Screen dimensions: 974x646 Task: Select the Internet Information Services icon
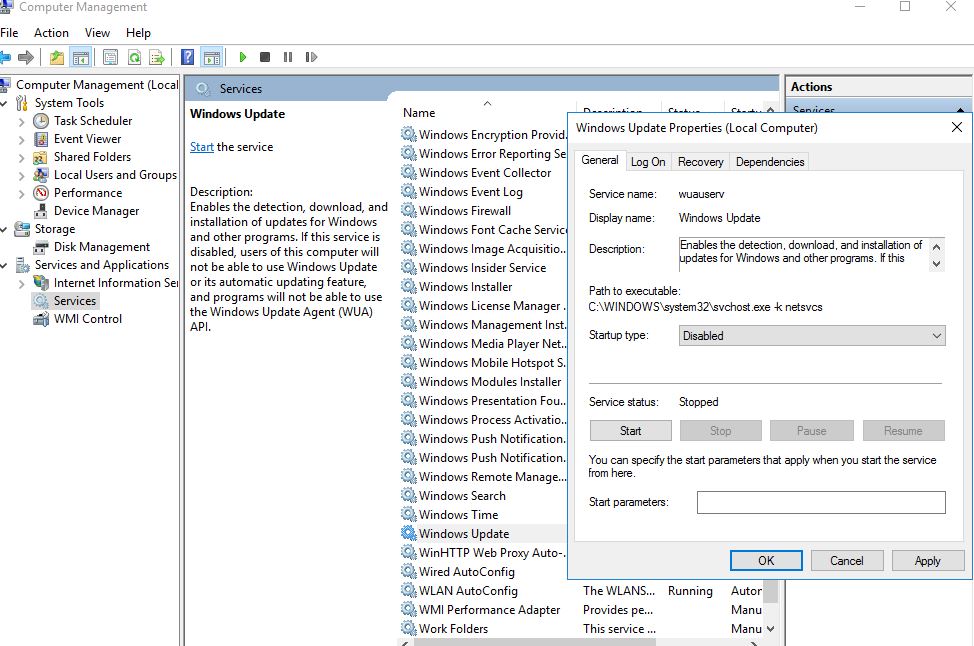(x=41, y=283)
